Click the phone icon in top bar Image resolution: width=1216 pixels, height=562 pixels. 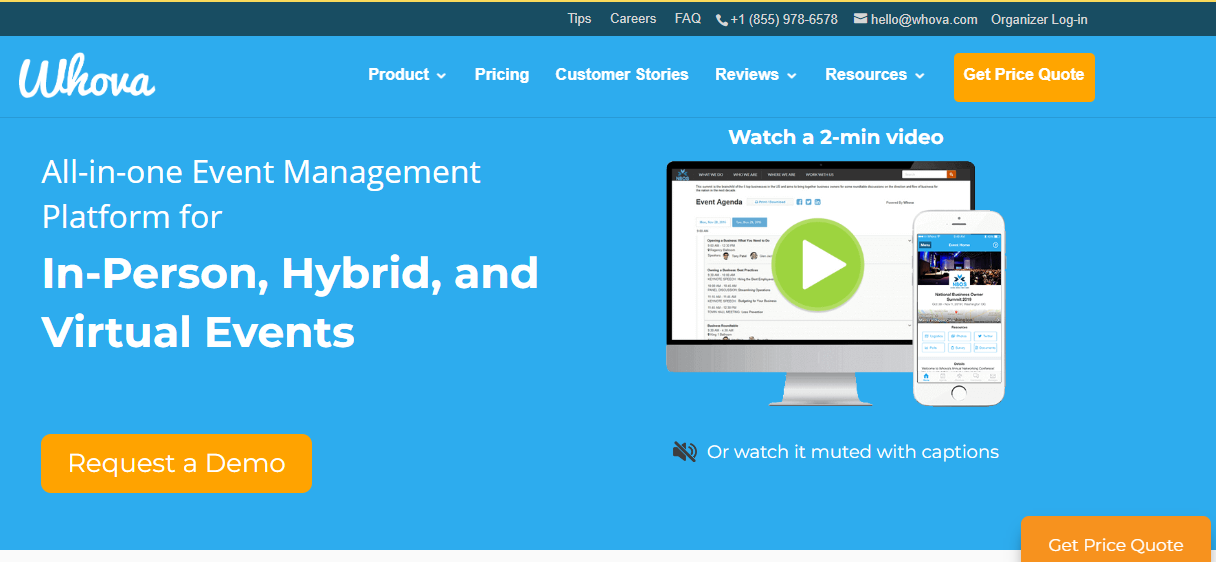click(722, 19)
